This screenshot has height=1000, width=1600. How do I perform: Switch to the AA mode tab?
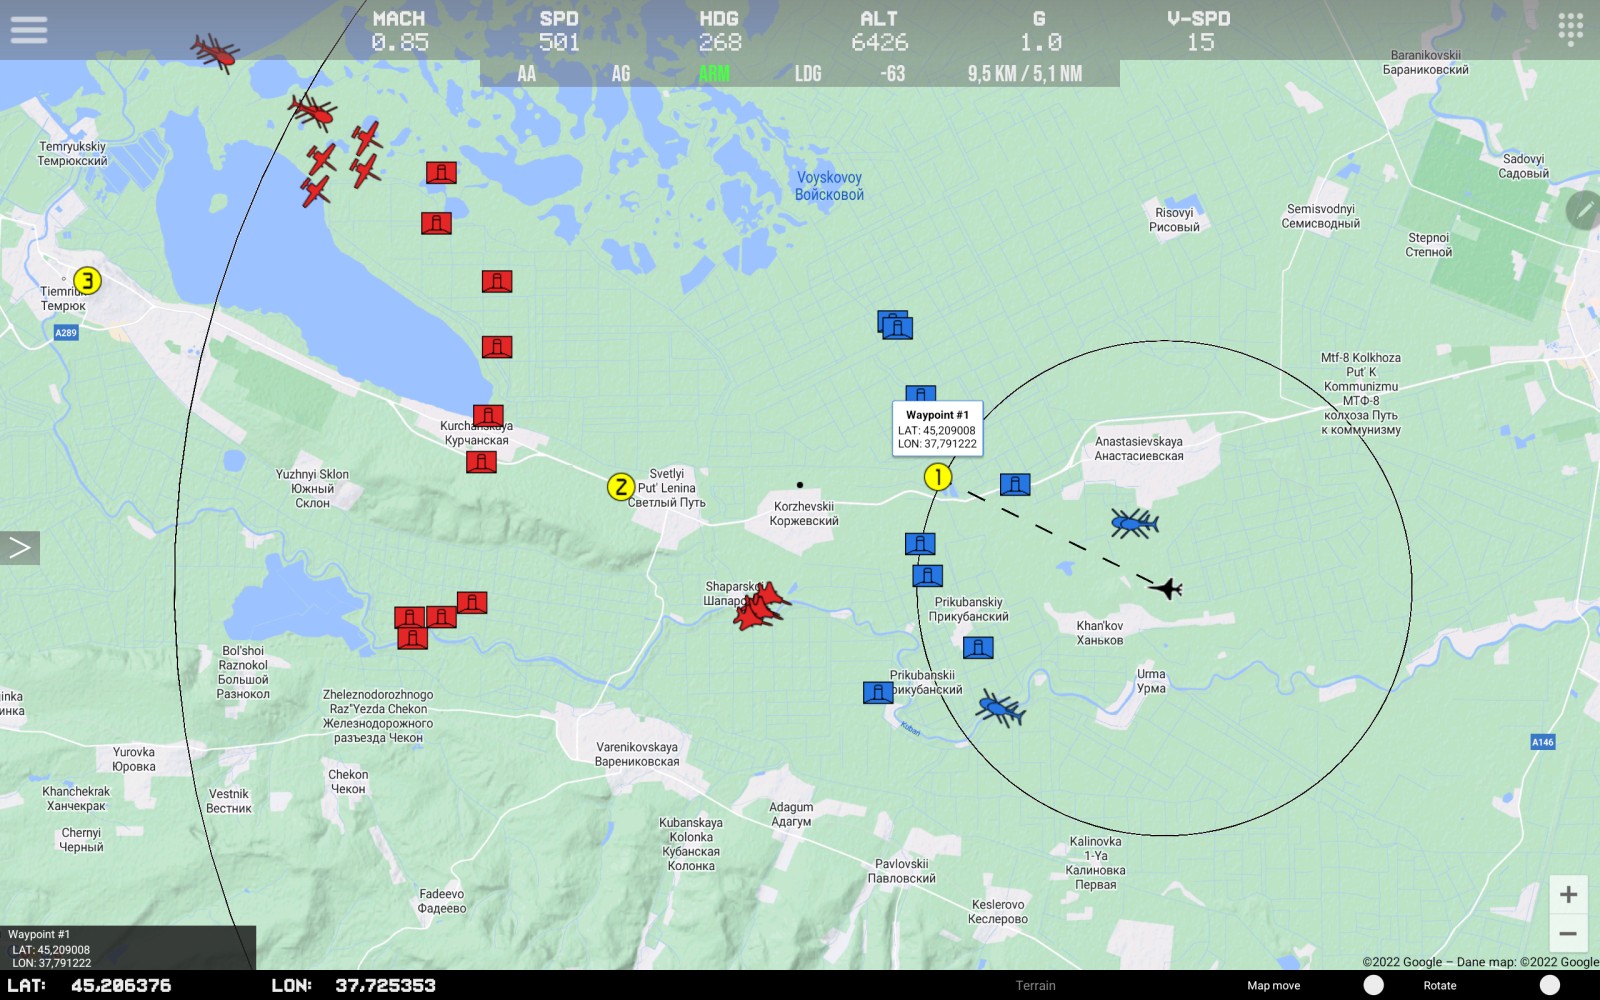tap(527, 74)
